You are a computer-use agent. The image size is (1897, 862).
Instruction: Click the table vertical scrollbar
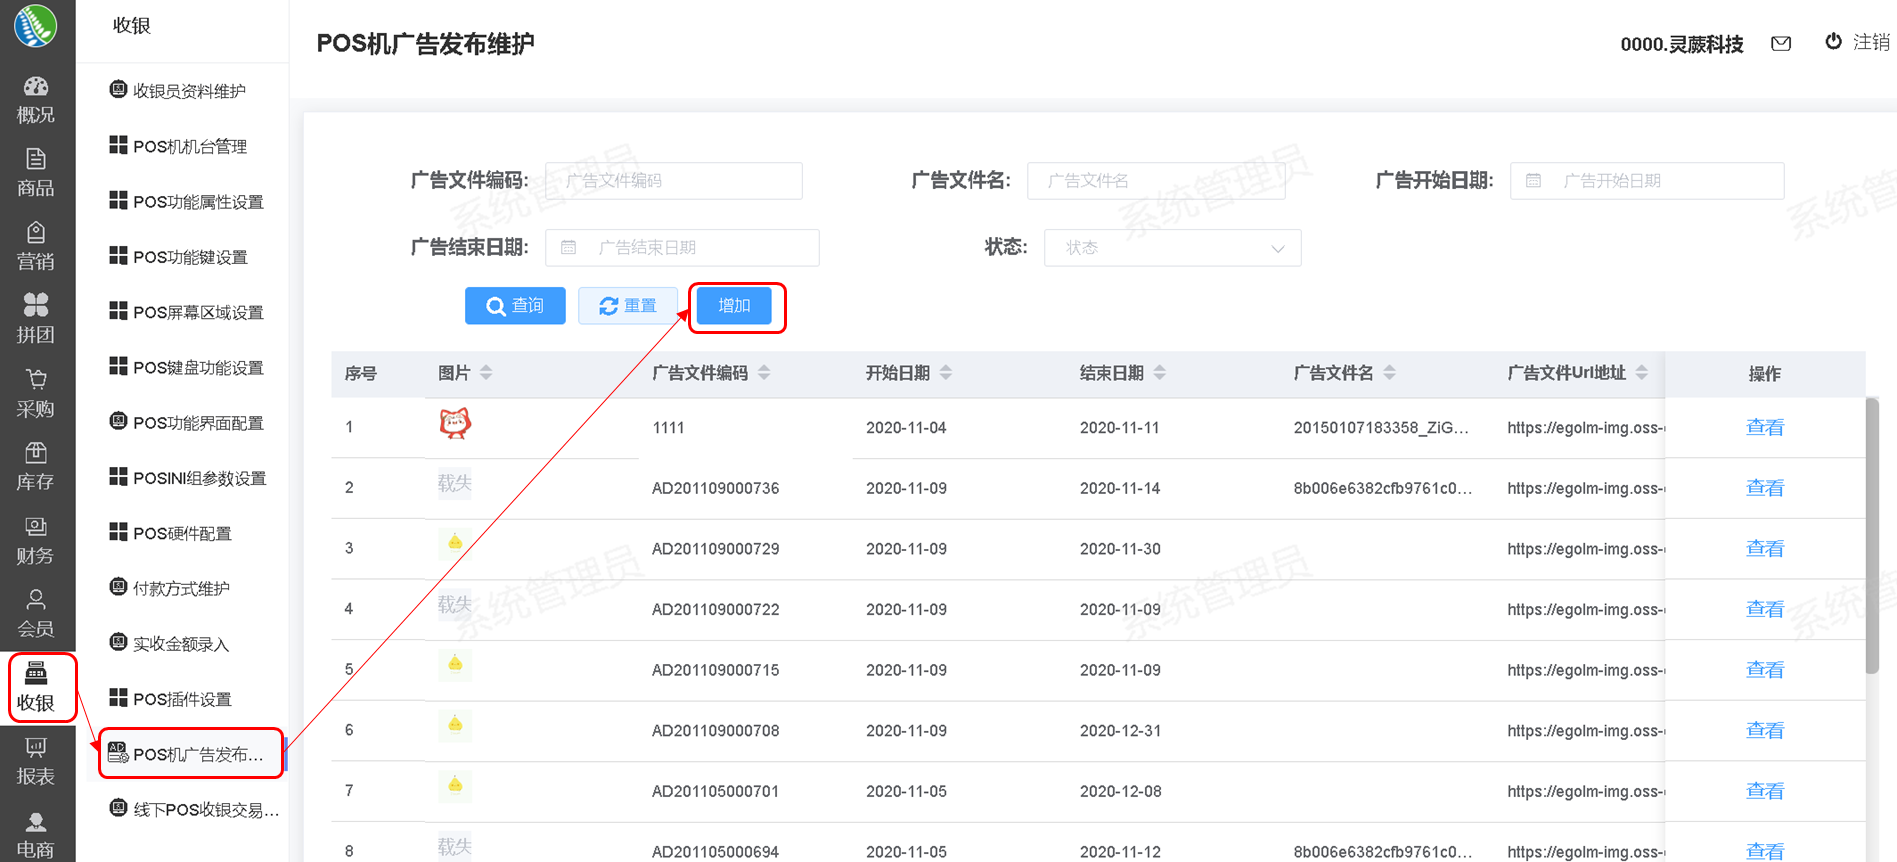pos(1872,536)
